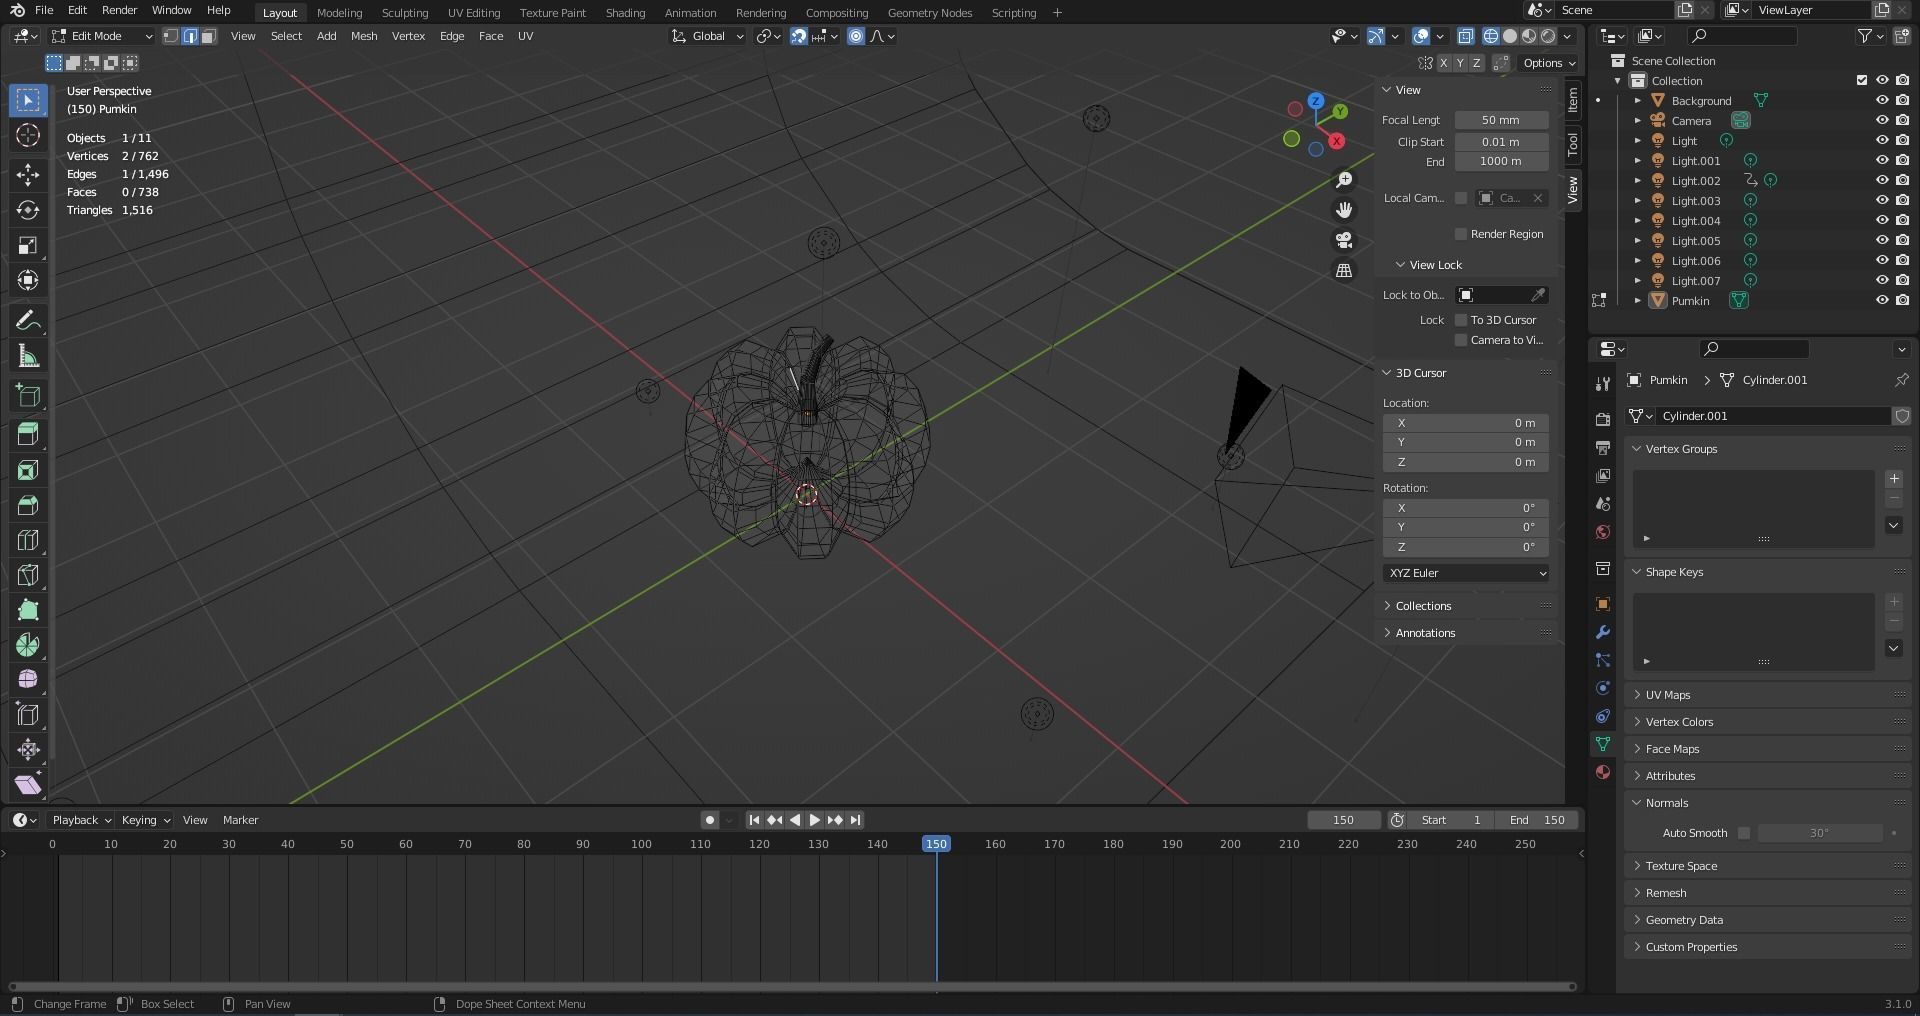Screen dimensions: 1920x1016
Task: Enable Auto Smooth normals checkbox
Action: [x=1744, y=833]
